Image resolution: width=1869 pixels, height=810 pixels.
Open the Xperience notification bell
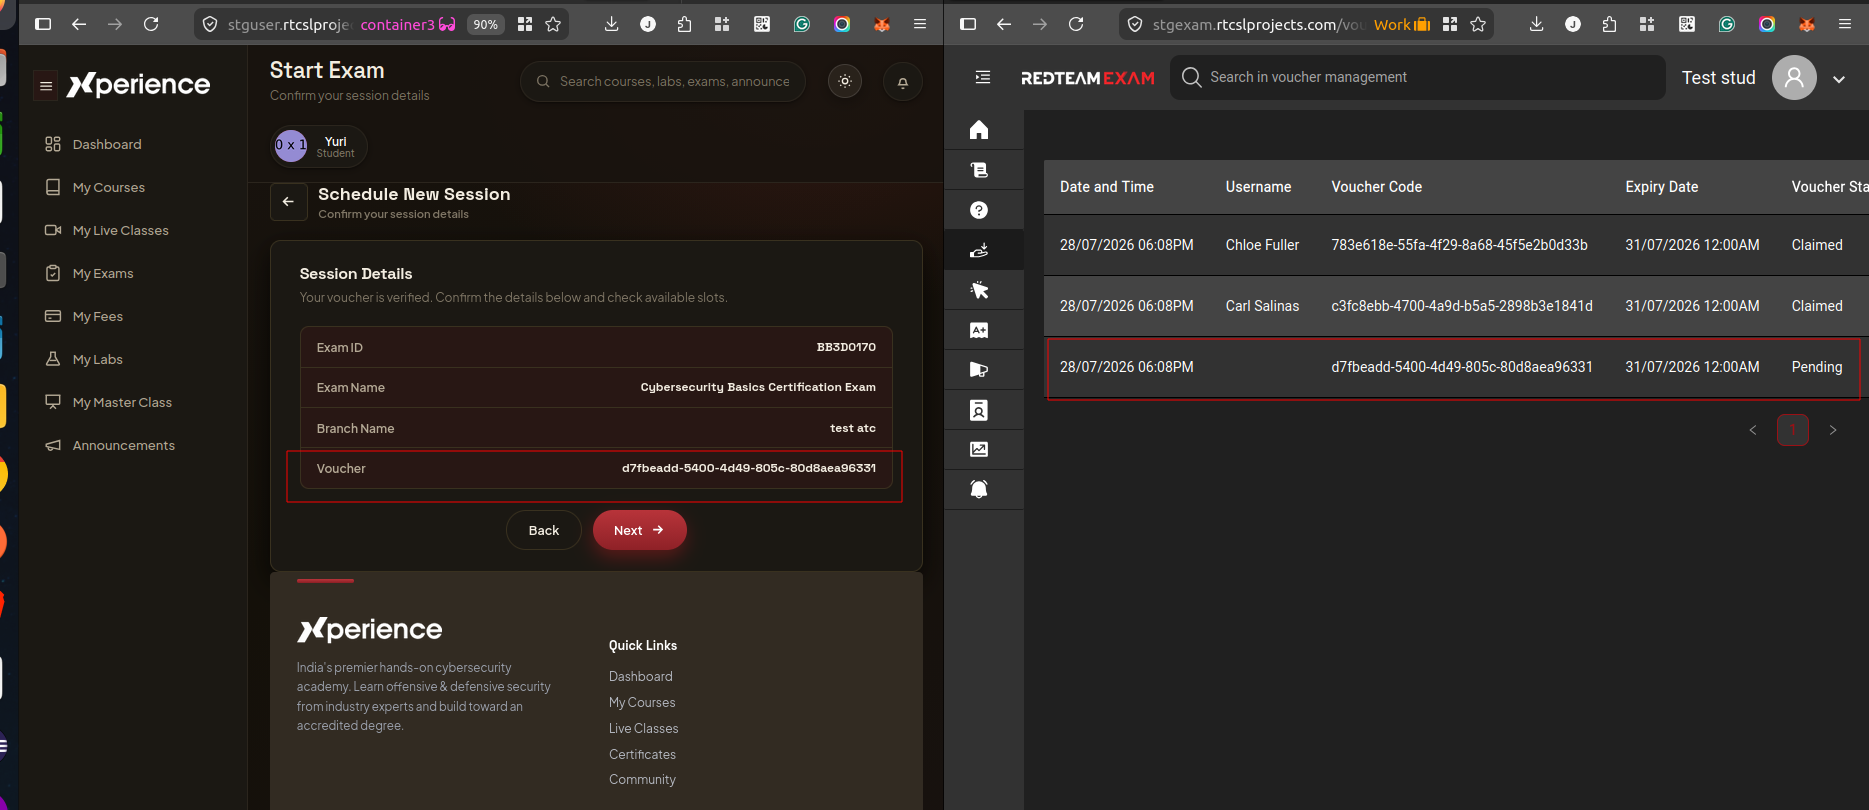(903, 82)
